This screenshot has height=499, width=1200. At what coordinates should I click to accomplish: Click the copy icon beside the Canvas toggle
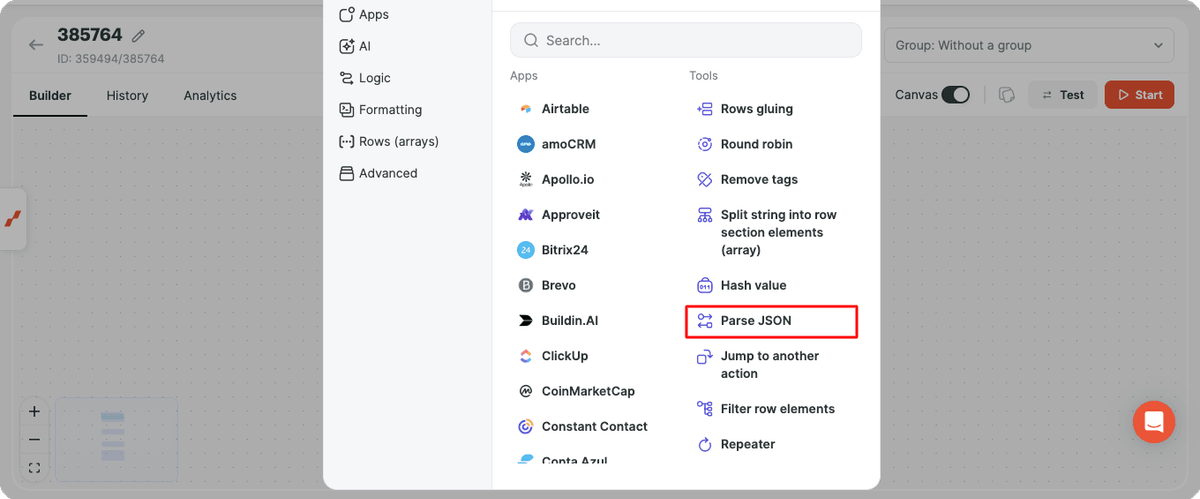coord(1007,95)
